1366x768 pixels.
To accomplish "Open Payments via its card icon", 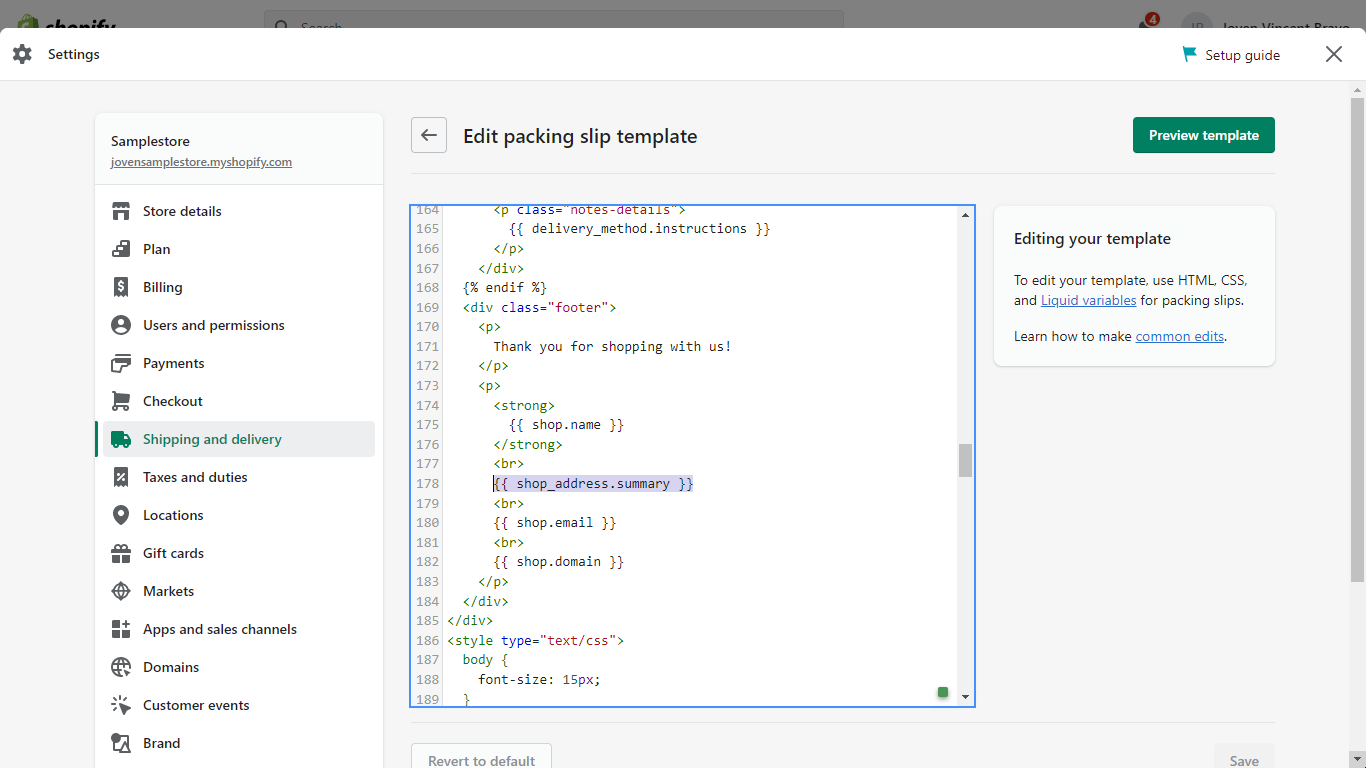I will [121, 363].
